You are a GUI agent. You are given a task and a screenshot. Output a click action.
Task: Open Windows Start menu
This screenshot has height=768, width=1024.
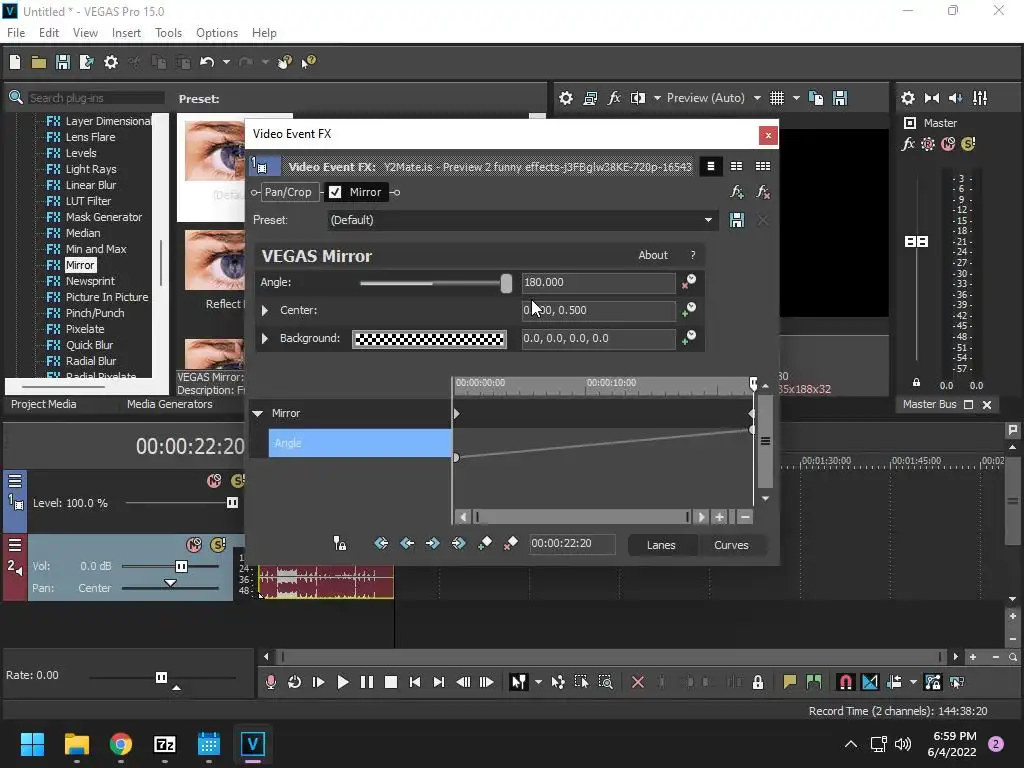coord(32,744)
